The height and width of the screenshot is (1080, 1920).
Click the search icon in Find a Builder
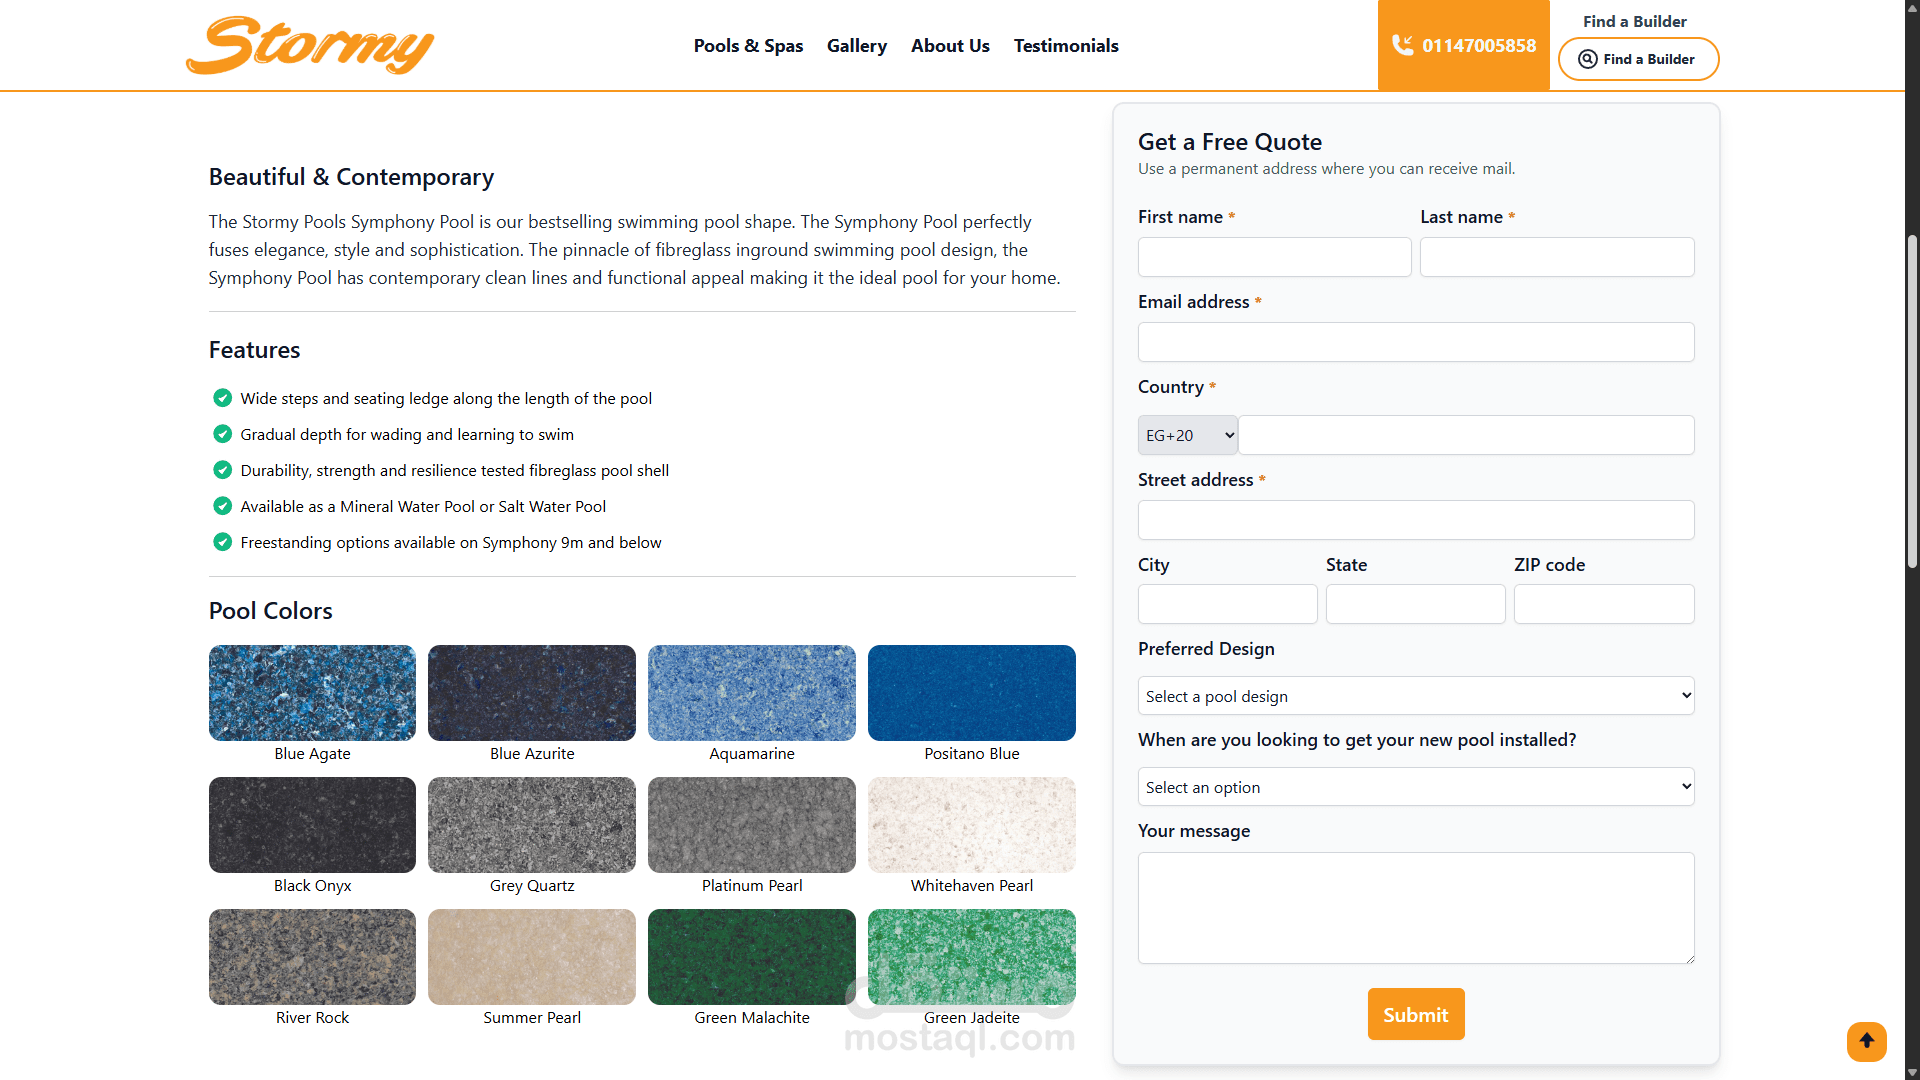click(1587, 59)
